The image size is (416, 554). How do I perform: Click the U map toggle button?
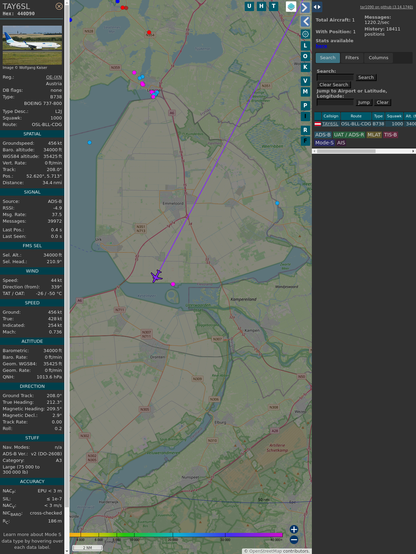[x=249, y=6]
